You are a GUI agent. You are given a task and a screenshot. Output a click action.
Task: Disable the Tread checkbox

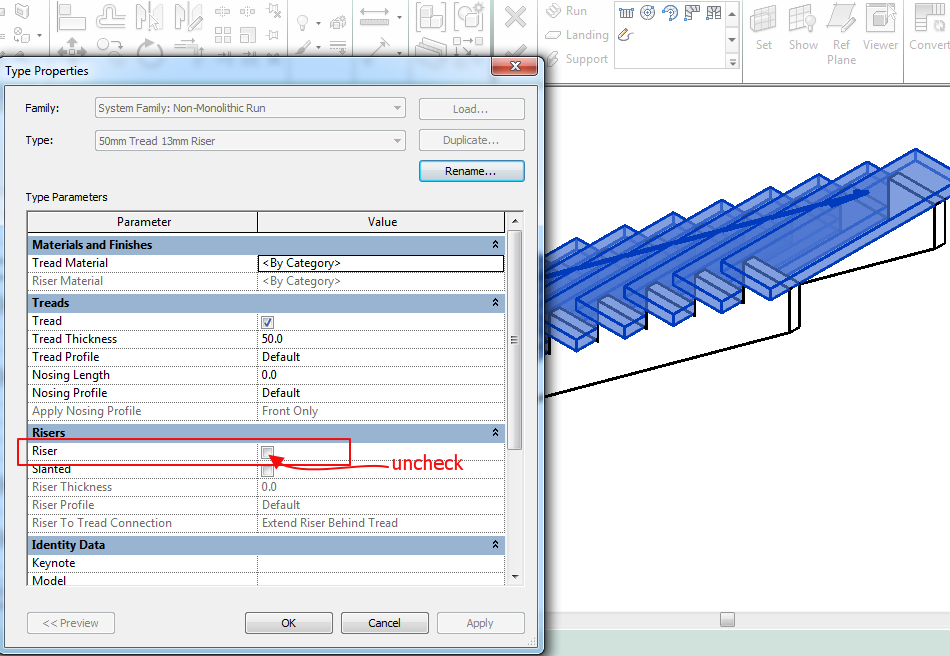(266, 320)
